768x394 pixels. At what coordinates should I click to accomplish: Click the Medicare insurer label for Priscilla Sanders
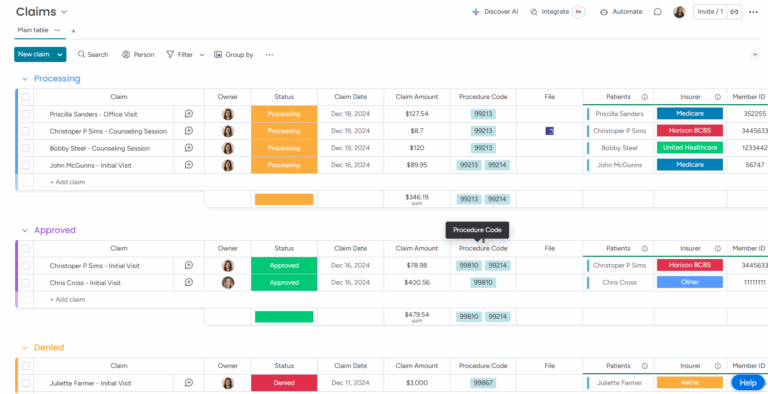(690, 114)
